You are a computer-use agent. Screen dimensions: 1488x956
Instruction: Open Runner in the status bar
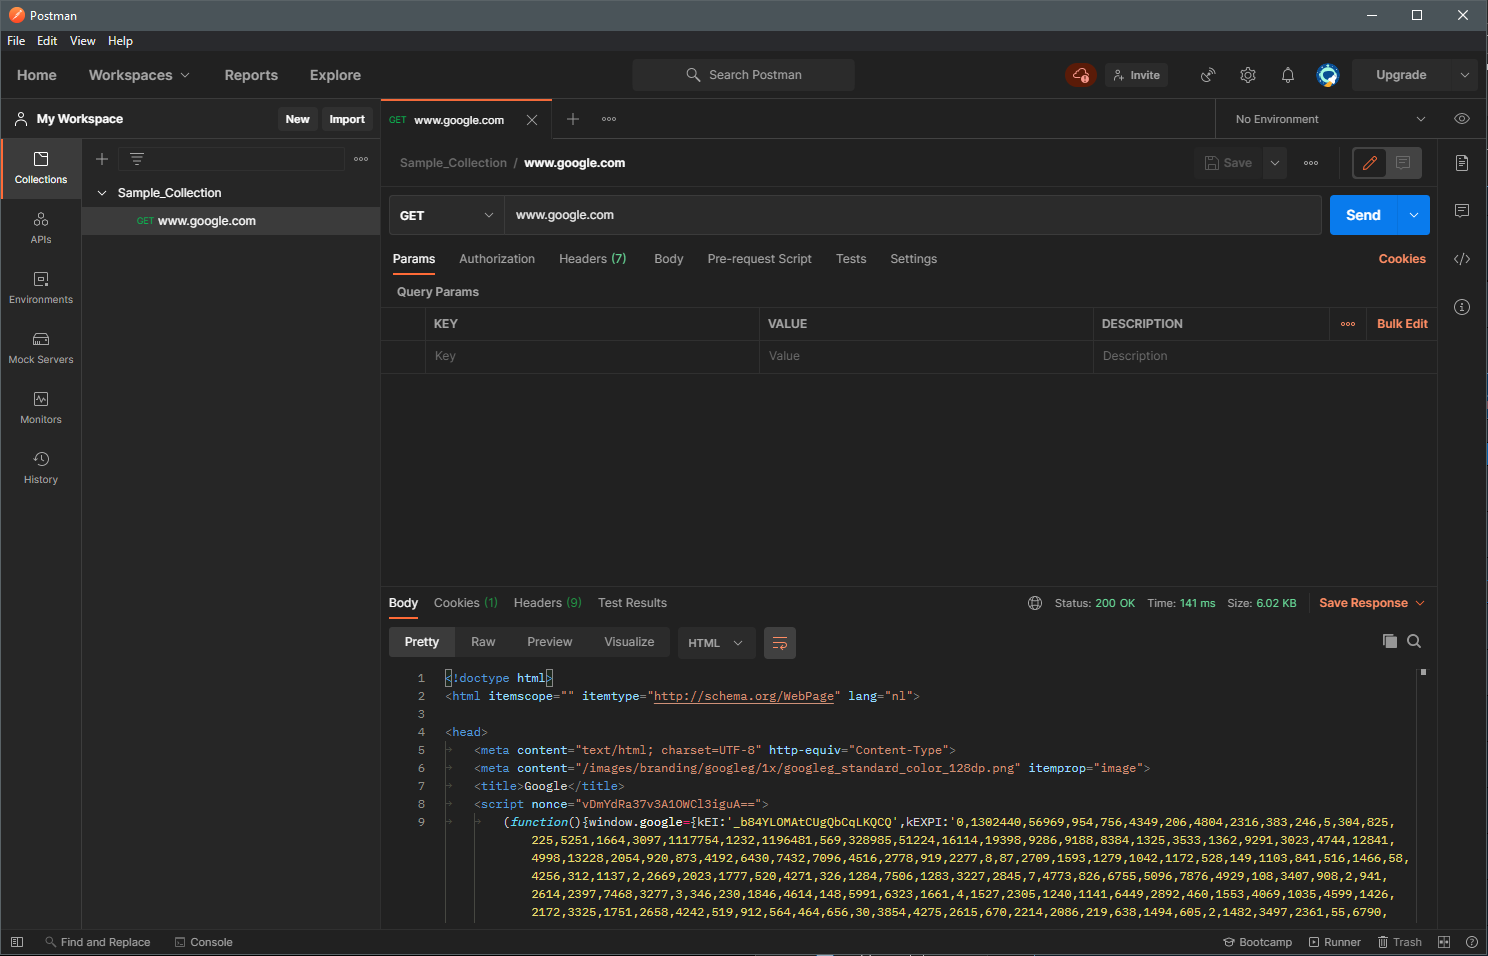[x=1335, y=942]
